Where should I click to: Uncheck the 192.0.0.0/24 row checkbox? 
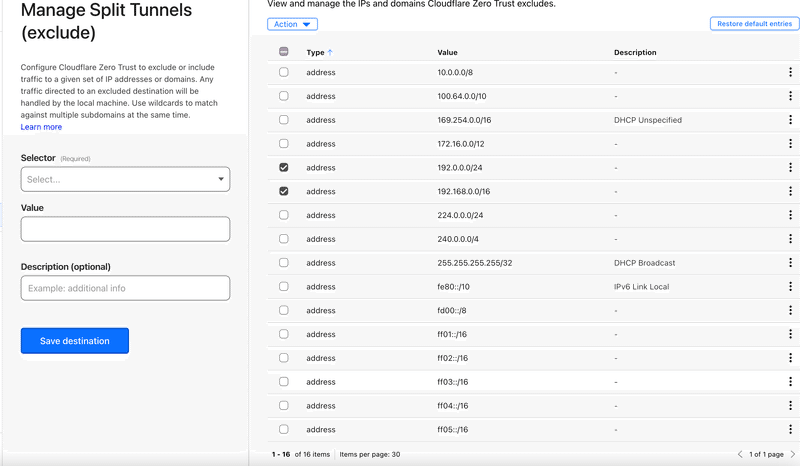(284, 167)
